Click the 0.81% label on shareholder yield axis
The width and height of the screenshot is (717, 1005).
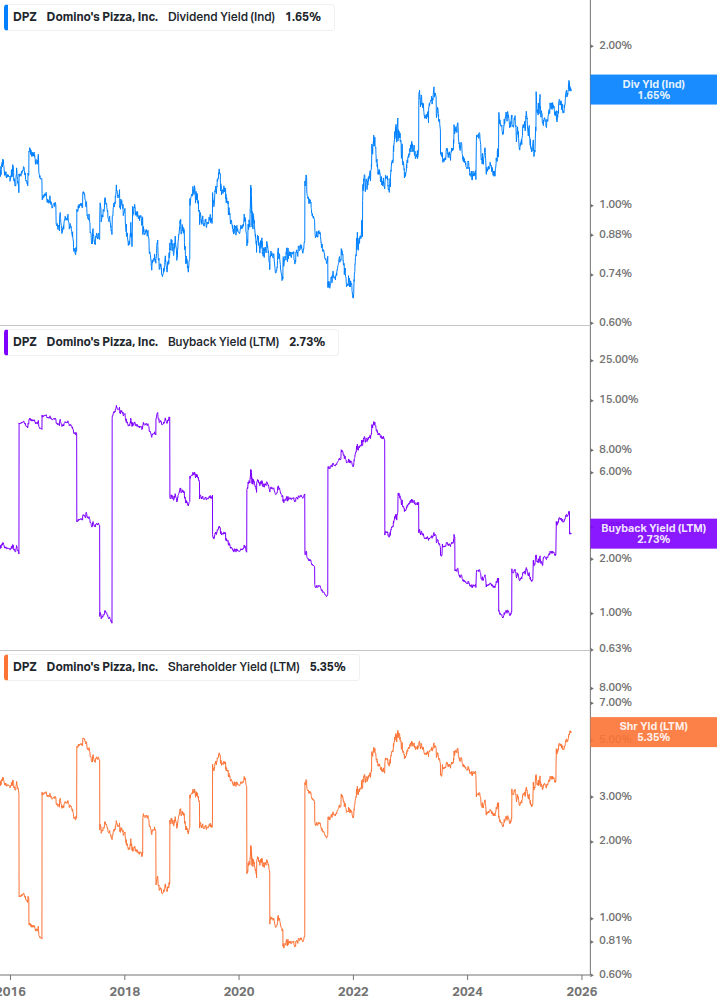click(x=616, y=941)
